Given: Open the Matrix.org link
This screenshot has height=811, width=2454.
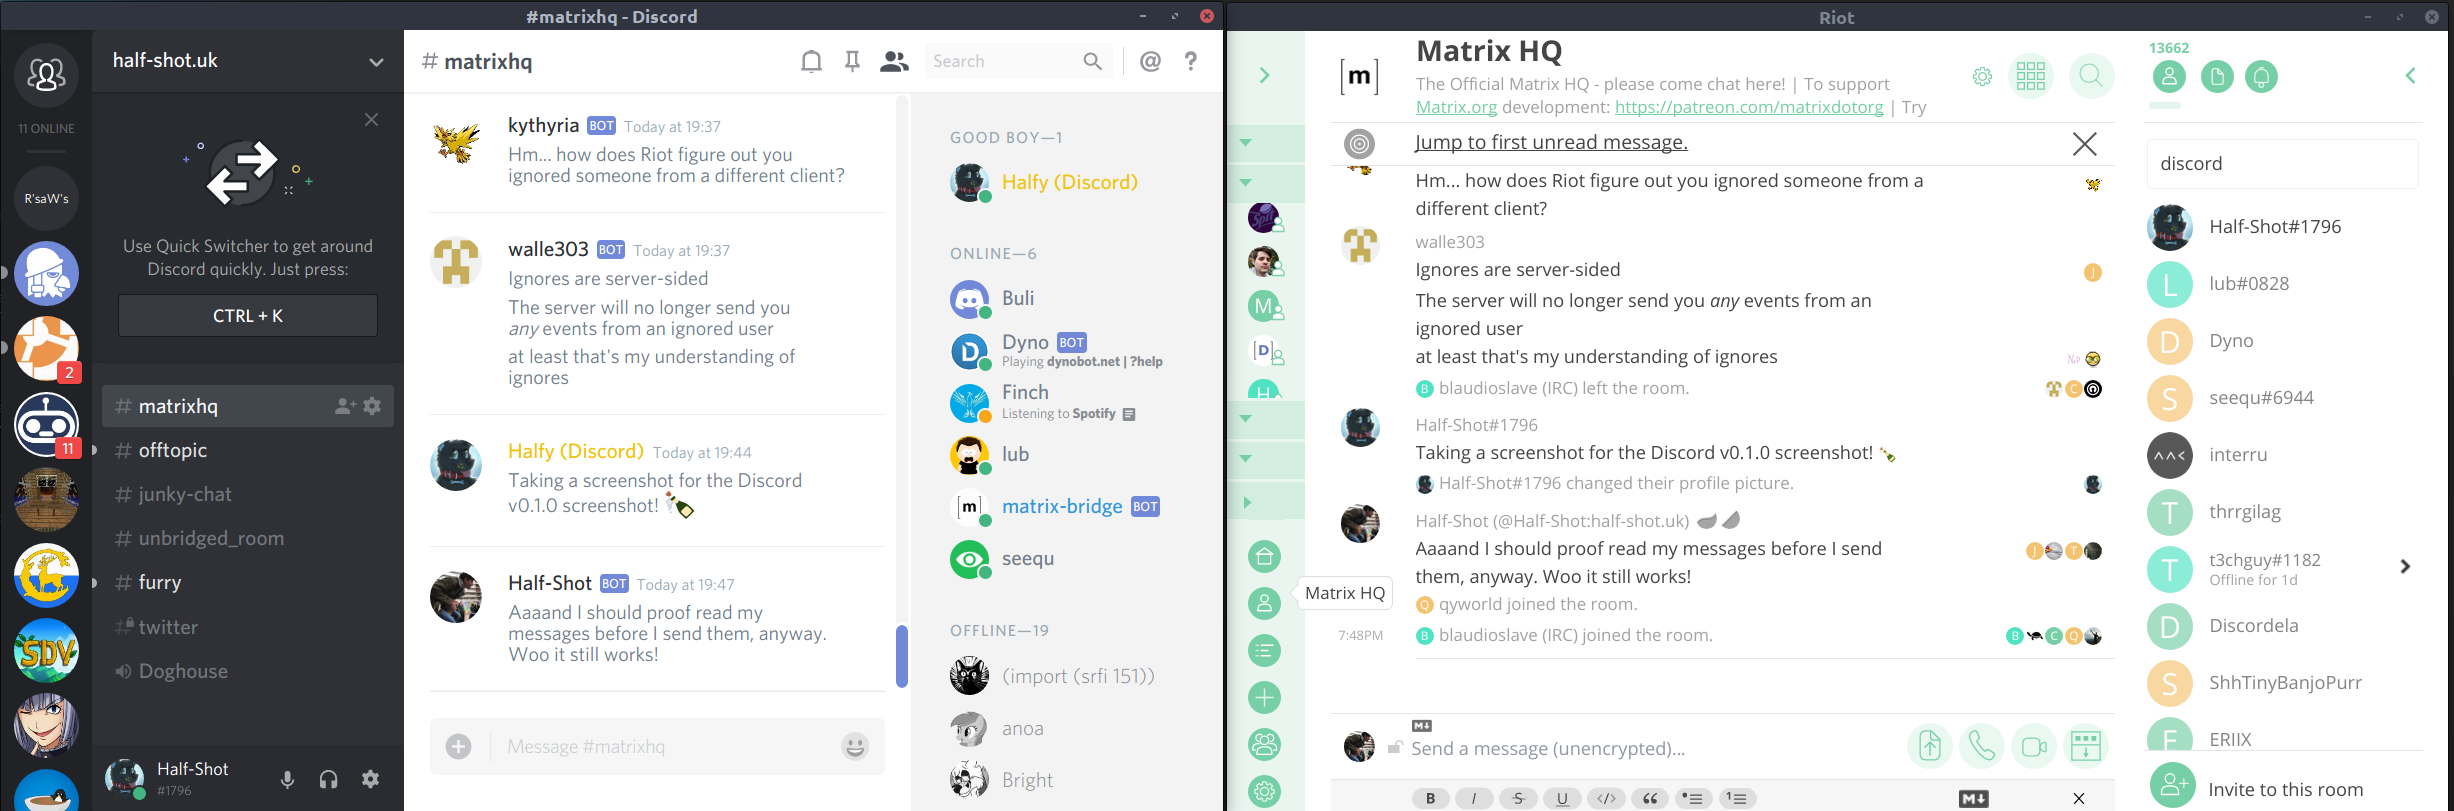Looking at the screenshot, I should pyautogui.click(x=1456, y=107).
